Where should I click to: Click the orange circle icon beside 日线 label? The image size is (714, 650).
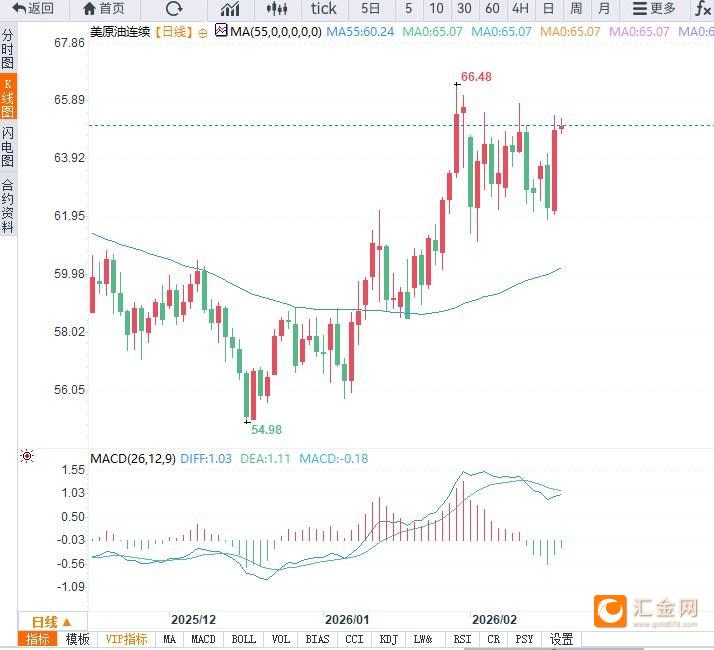(x=204, y=32)
